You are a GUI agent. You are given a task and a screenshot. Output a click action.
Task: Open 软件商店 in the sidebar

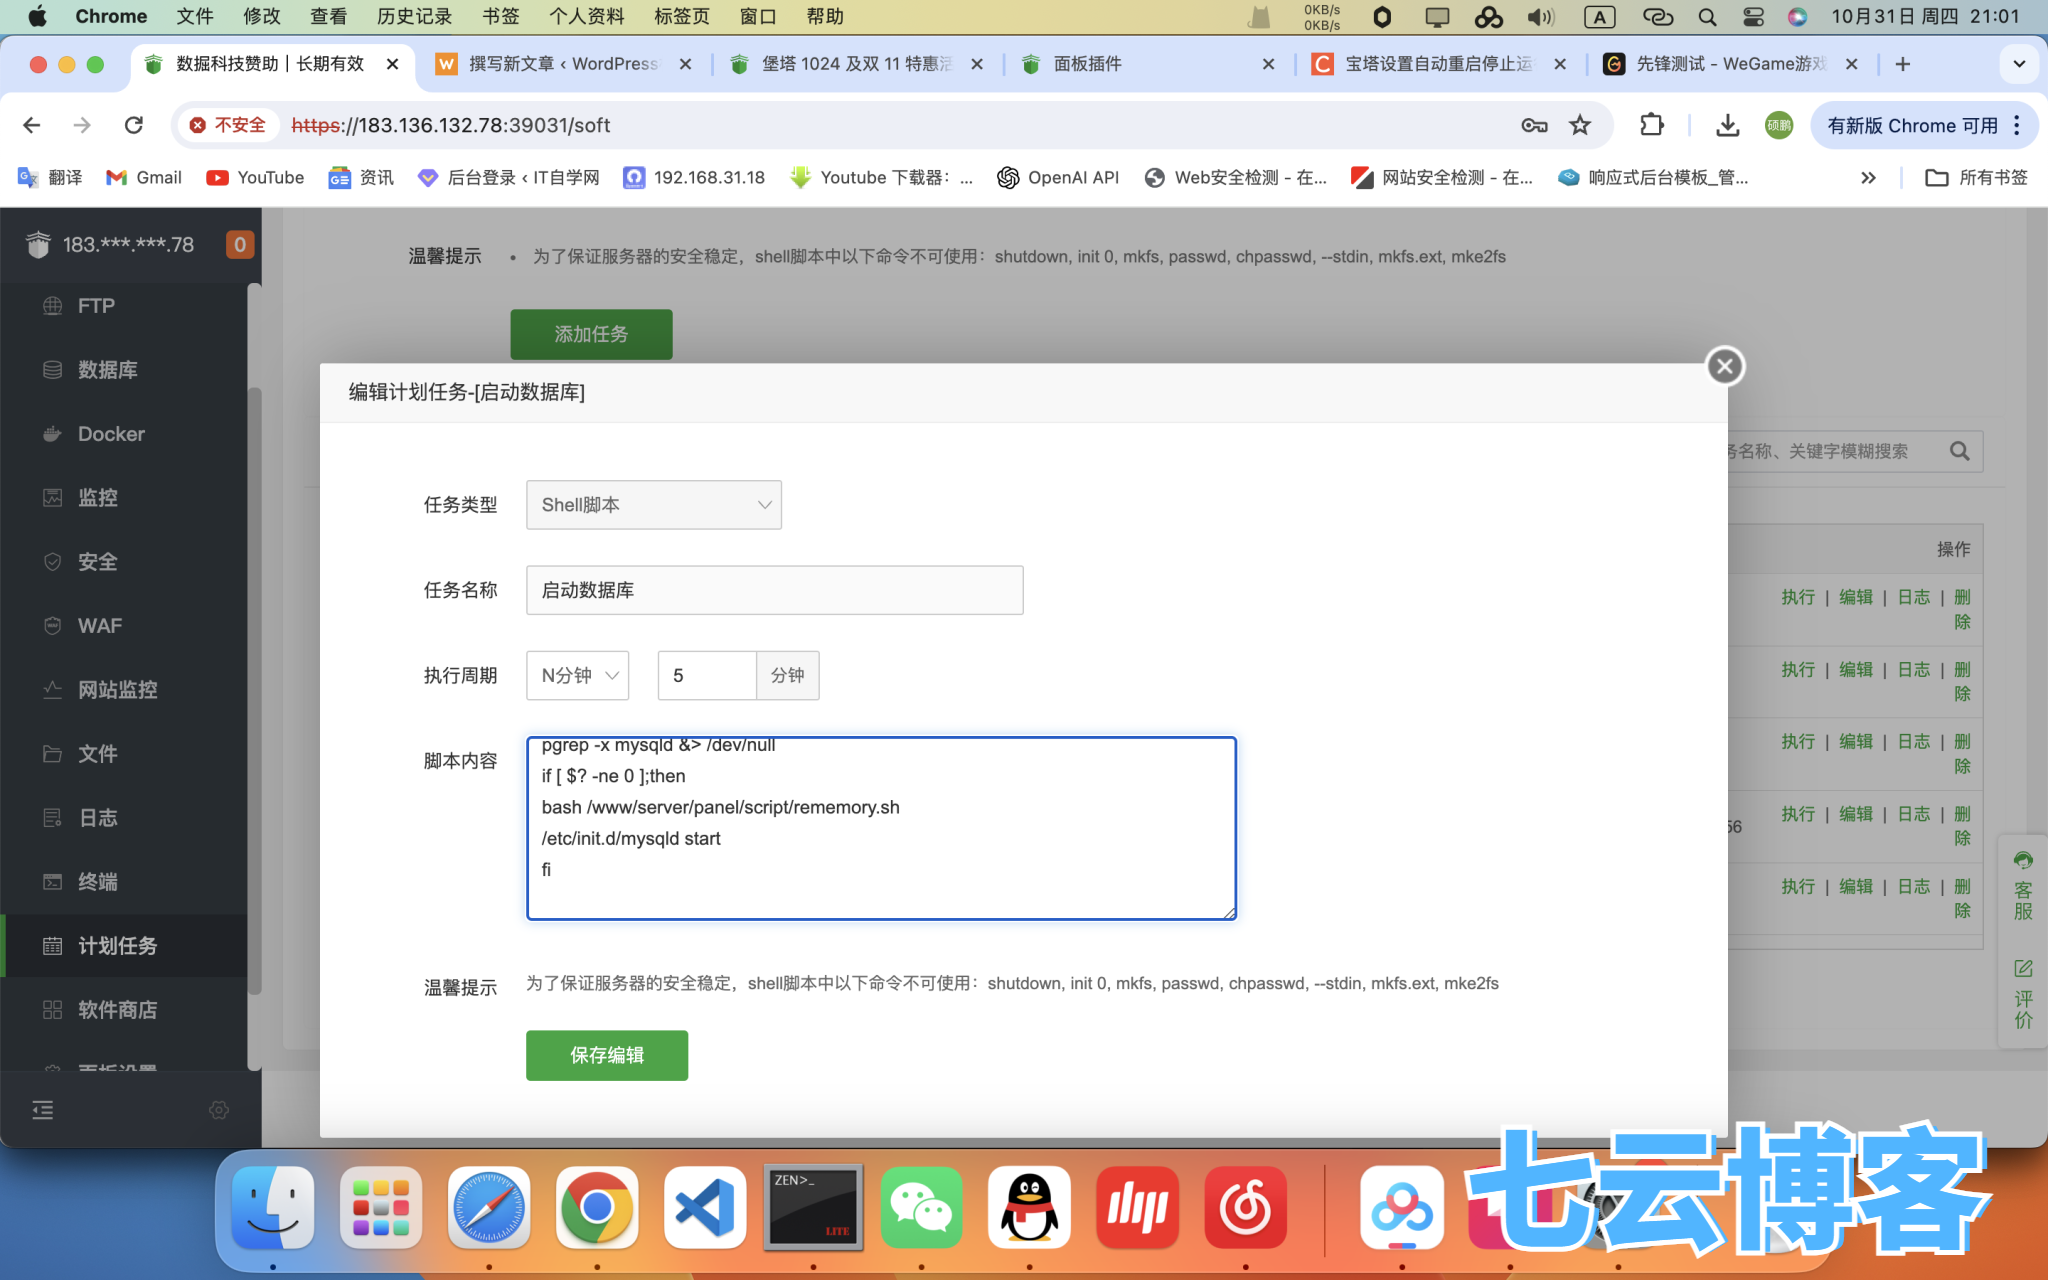click(117, 1010)
